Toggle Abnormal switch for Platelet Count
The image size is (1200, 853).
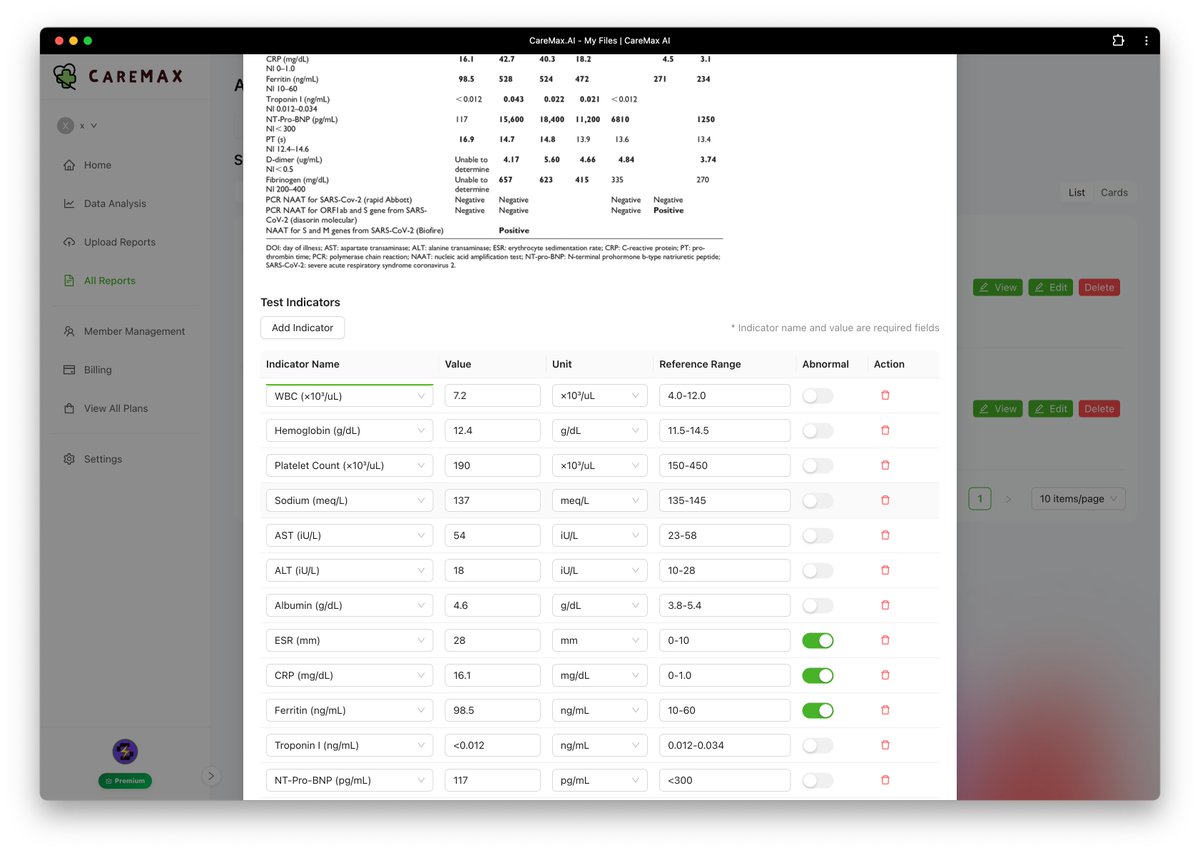817,466
